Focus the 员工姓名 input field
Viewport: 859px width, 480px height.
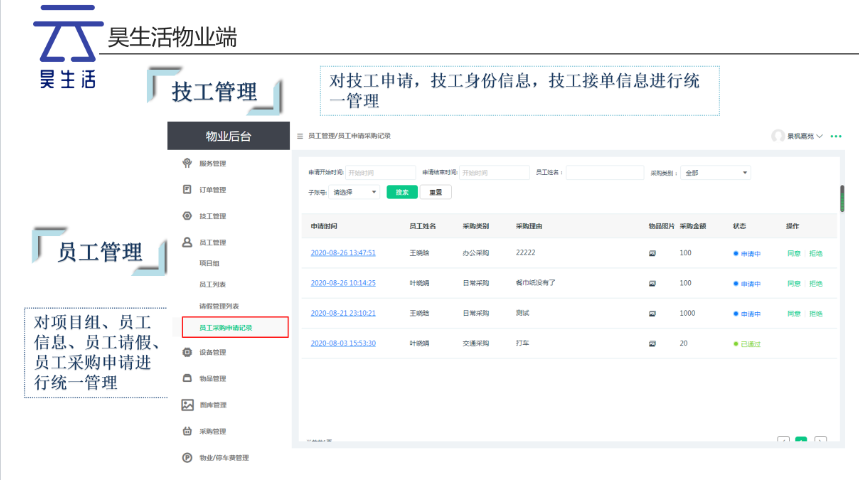tap(604, 172)
